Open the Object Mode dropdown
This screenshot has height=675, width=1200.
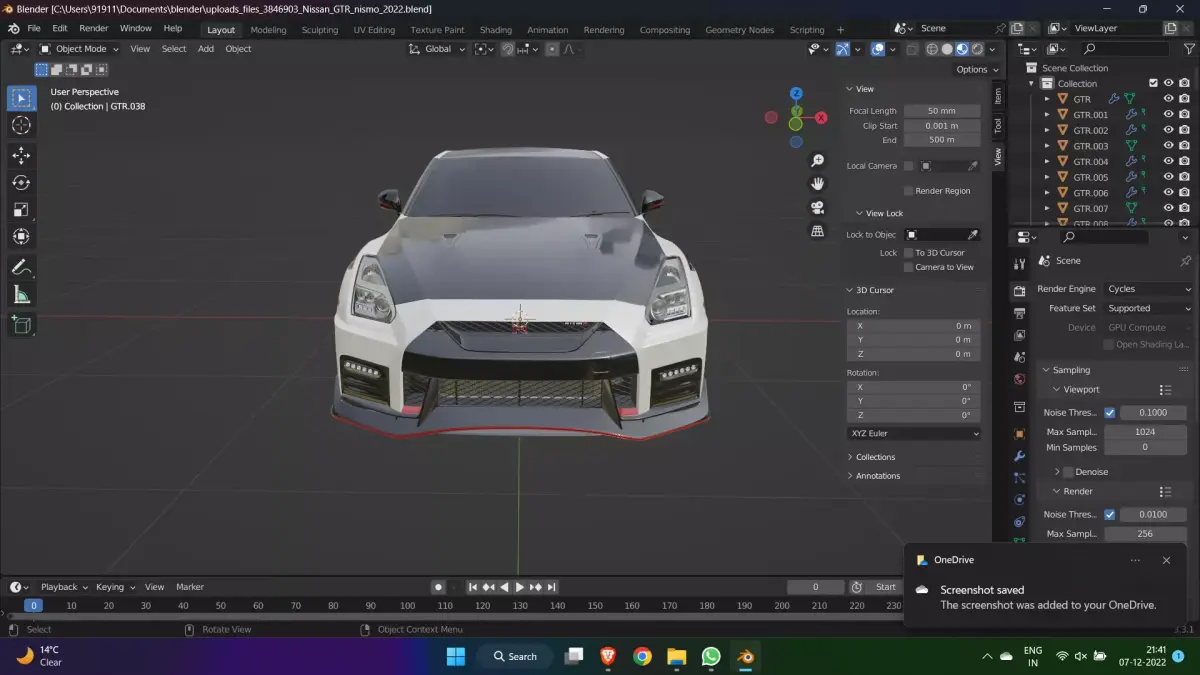point(81,48)
